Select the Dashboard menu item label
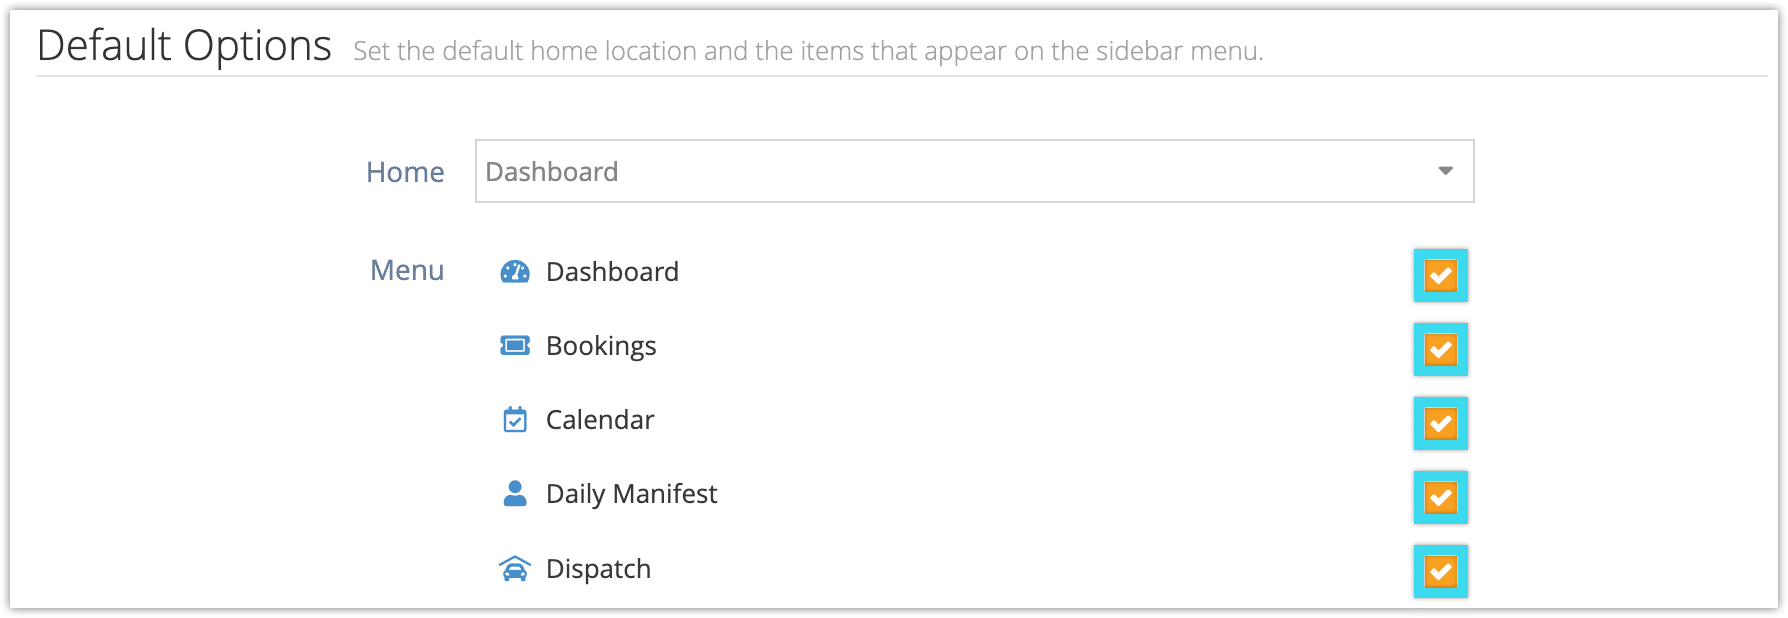 click(612, 272)
